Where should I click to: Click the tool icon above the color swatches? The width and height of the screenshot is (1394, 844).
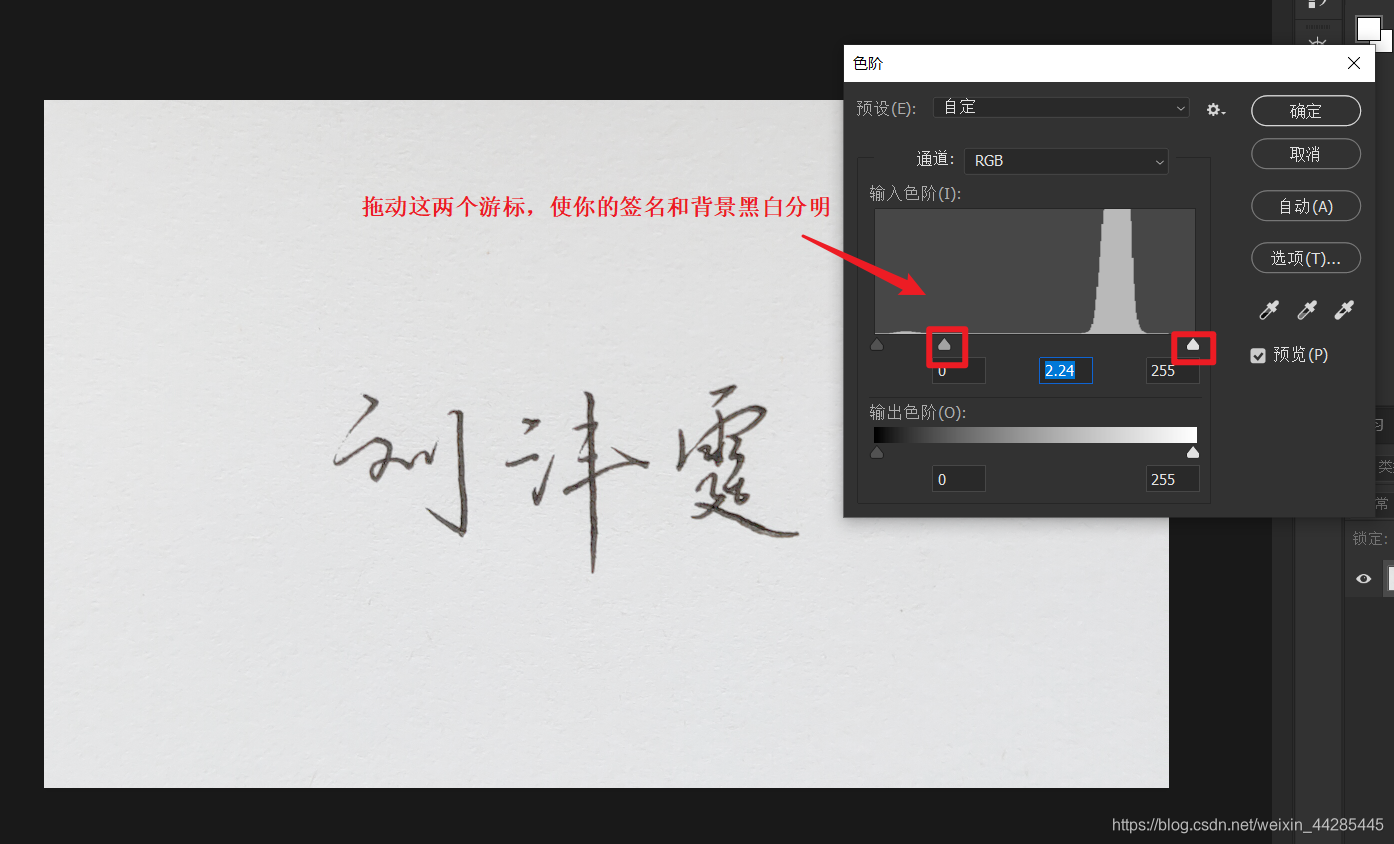(1317, 5)
